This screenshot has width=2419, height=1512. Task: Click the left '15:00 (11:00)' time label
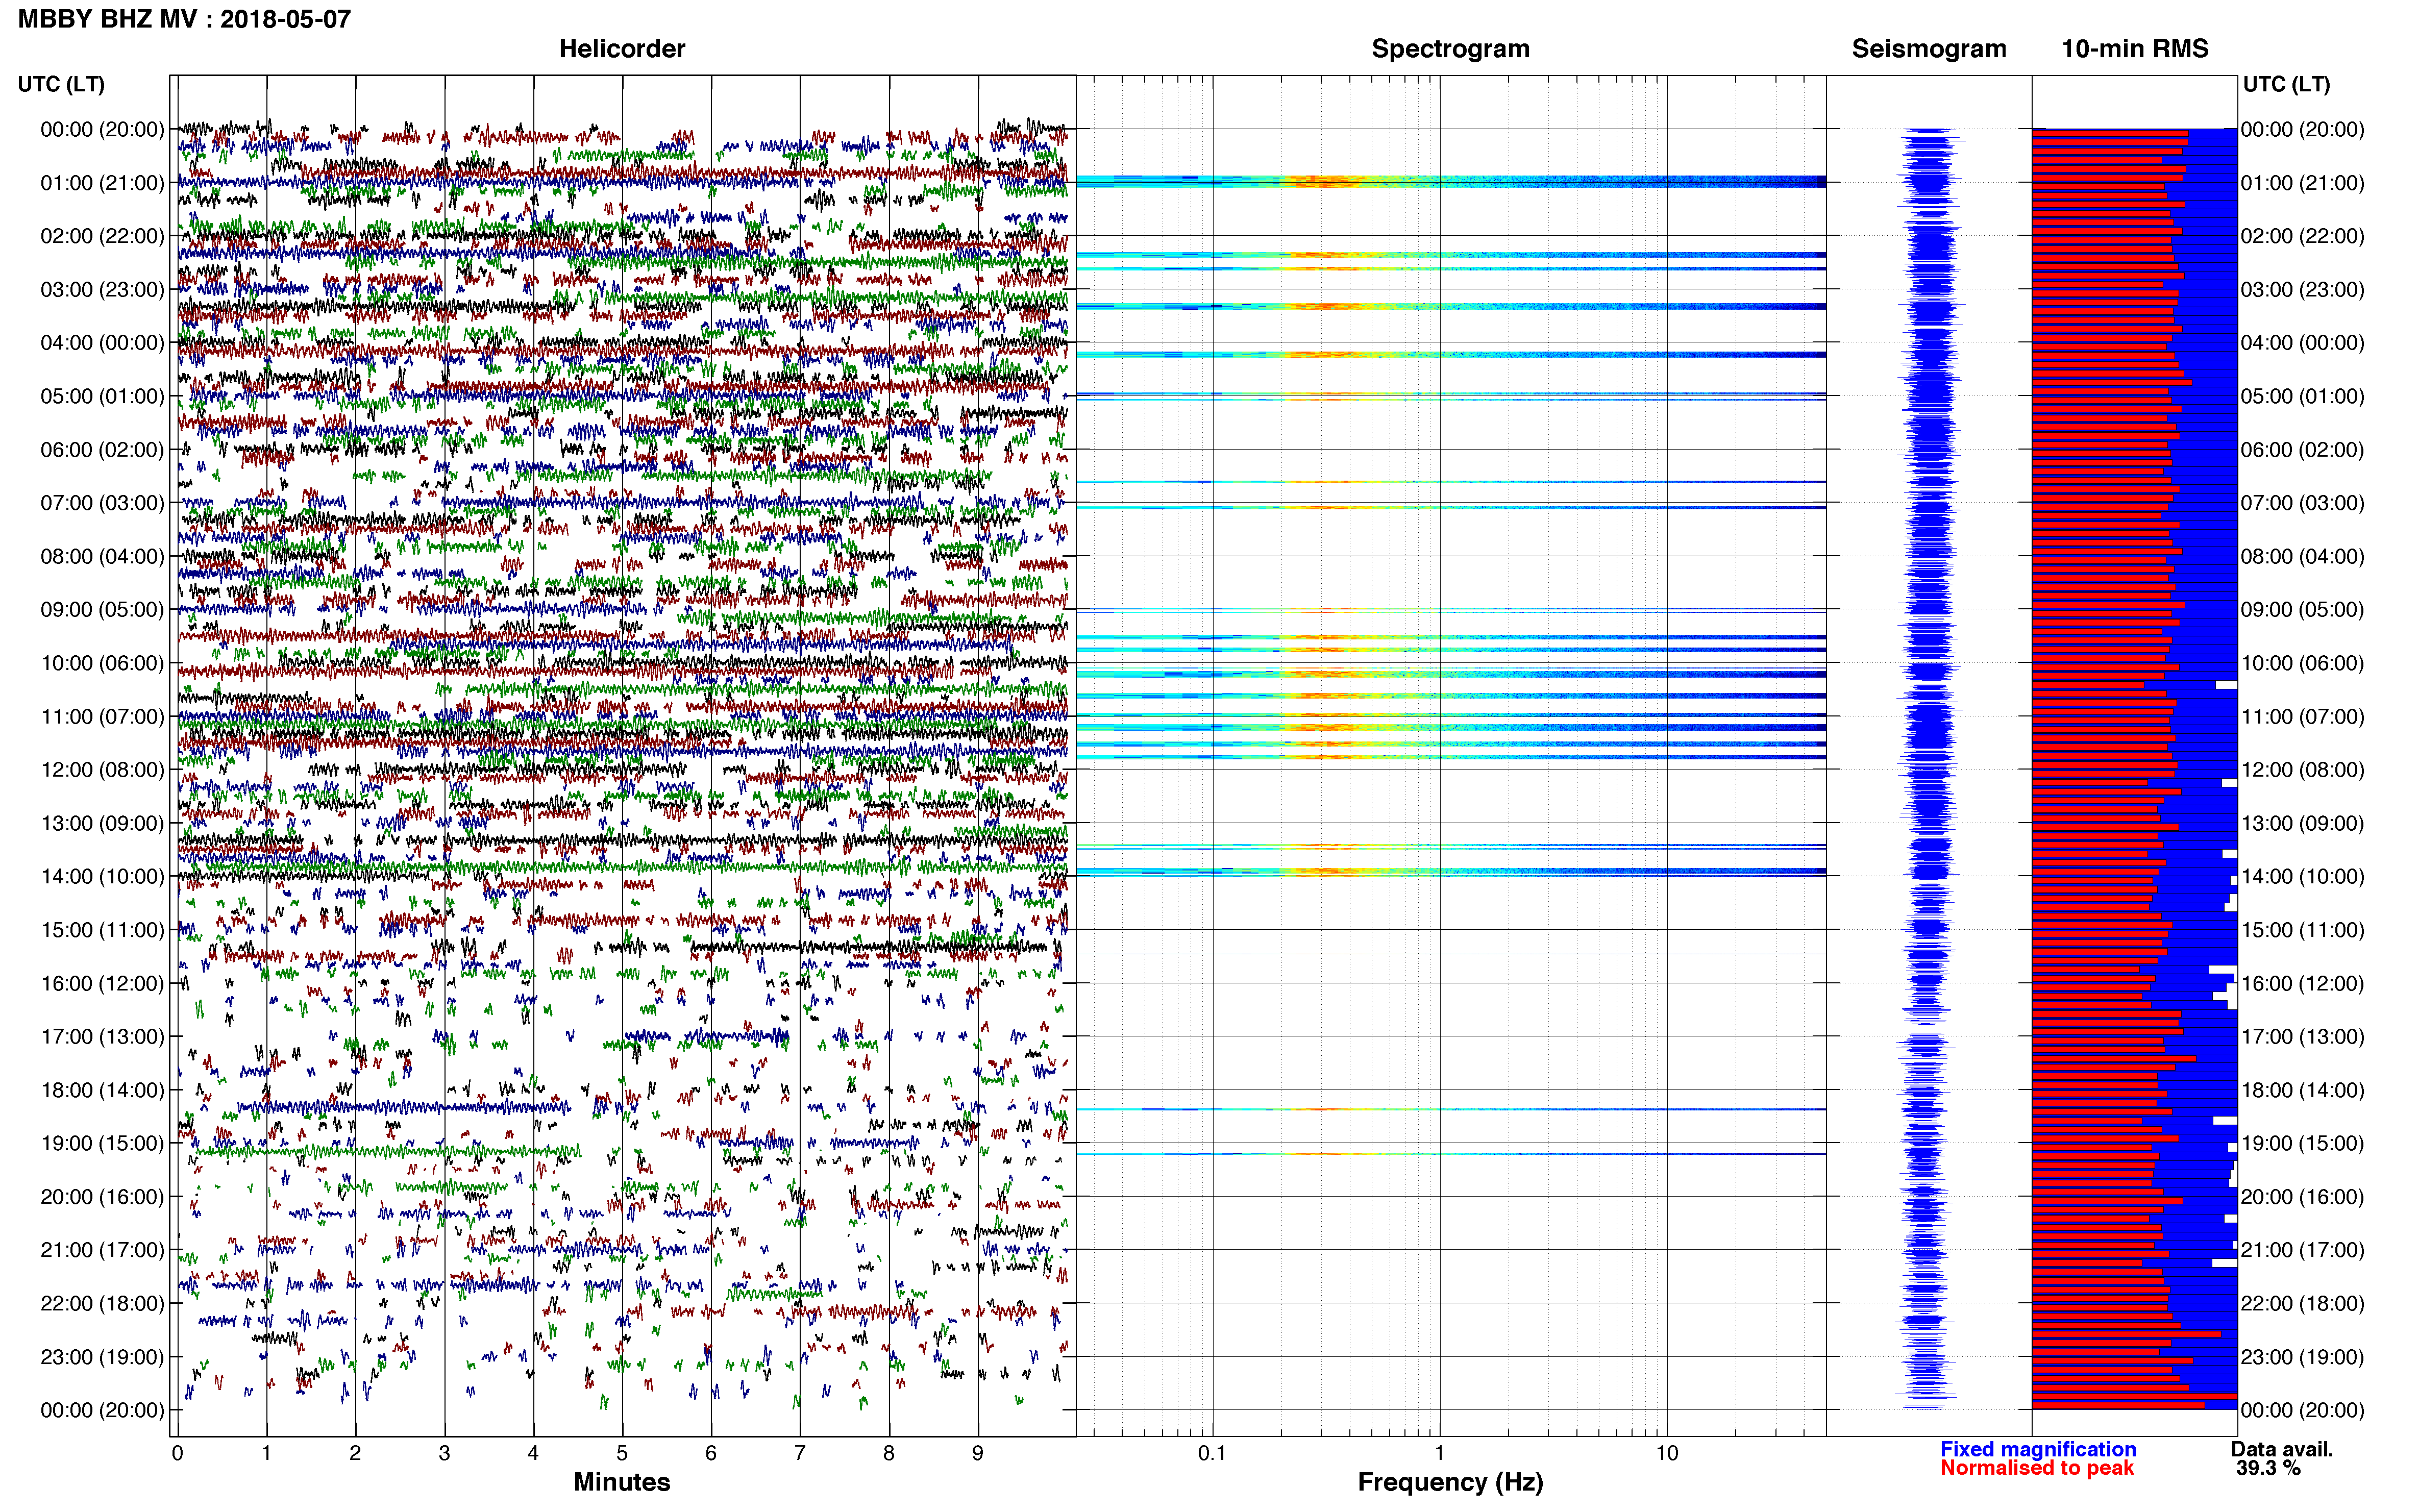[102, 930]
